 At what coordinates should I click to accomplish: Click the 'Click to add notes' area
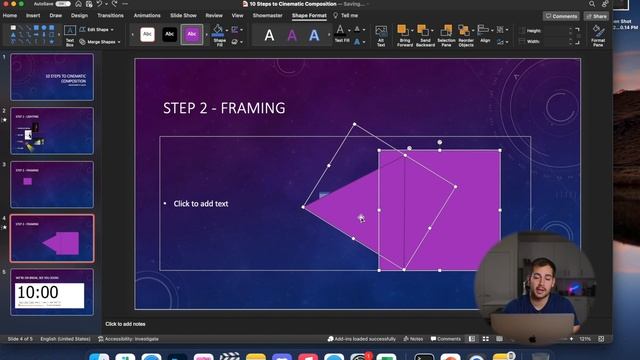coord(125,324)
